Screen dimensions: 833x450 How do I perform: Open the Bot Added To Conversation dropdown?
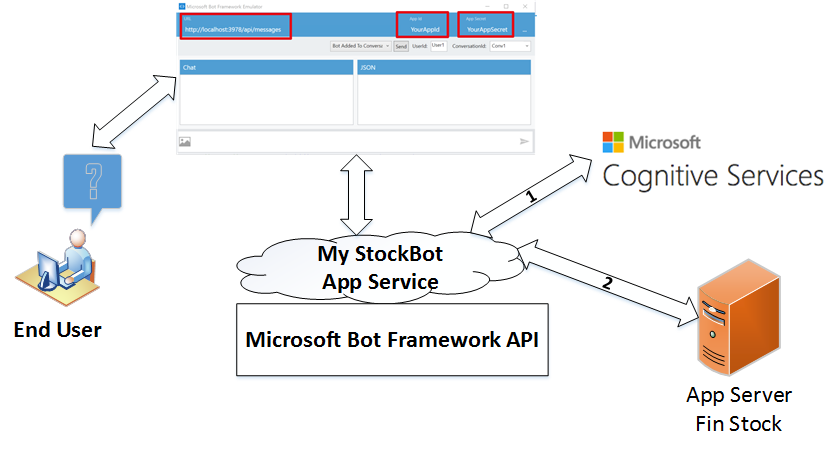pyautogui.click(x=360, y=46)
